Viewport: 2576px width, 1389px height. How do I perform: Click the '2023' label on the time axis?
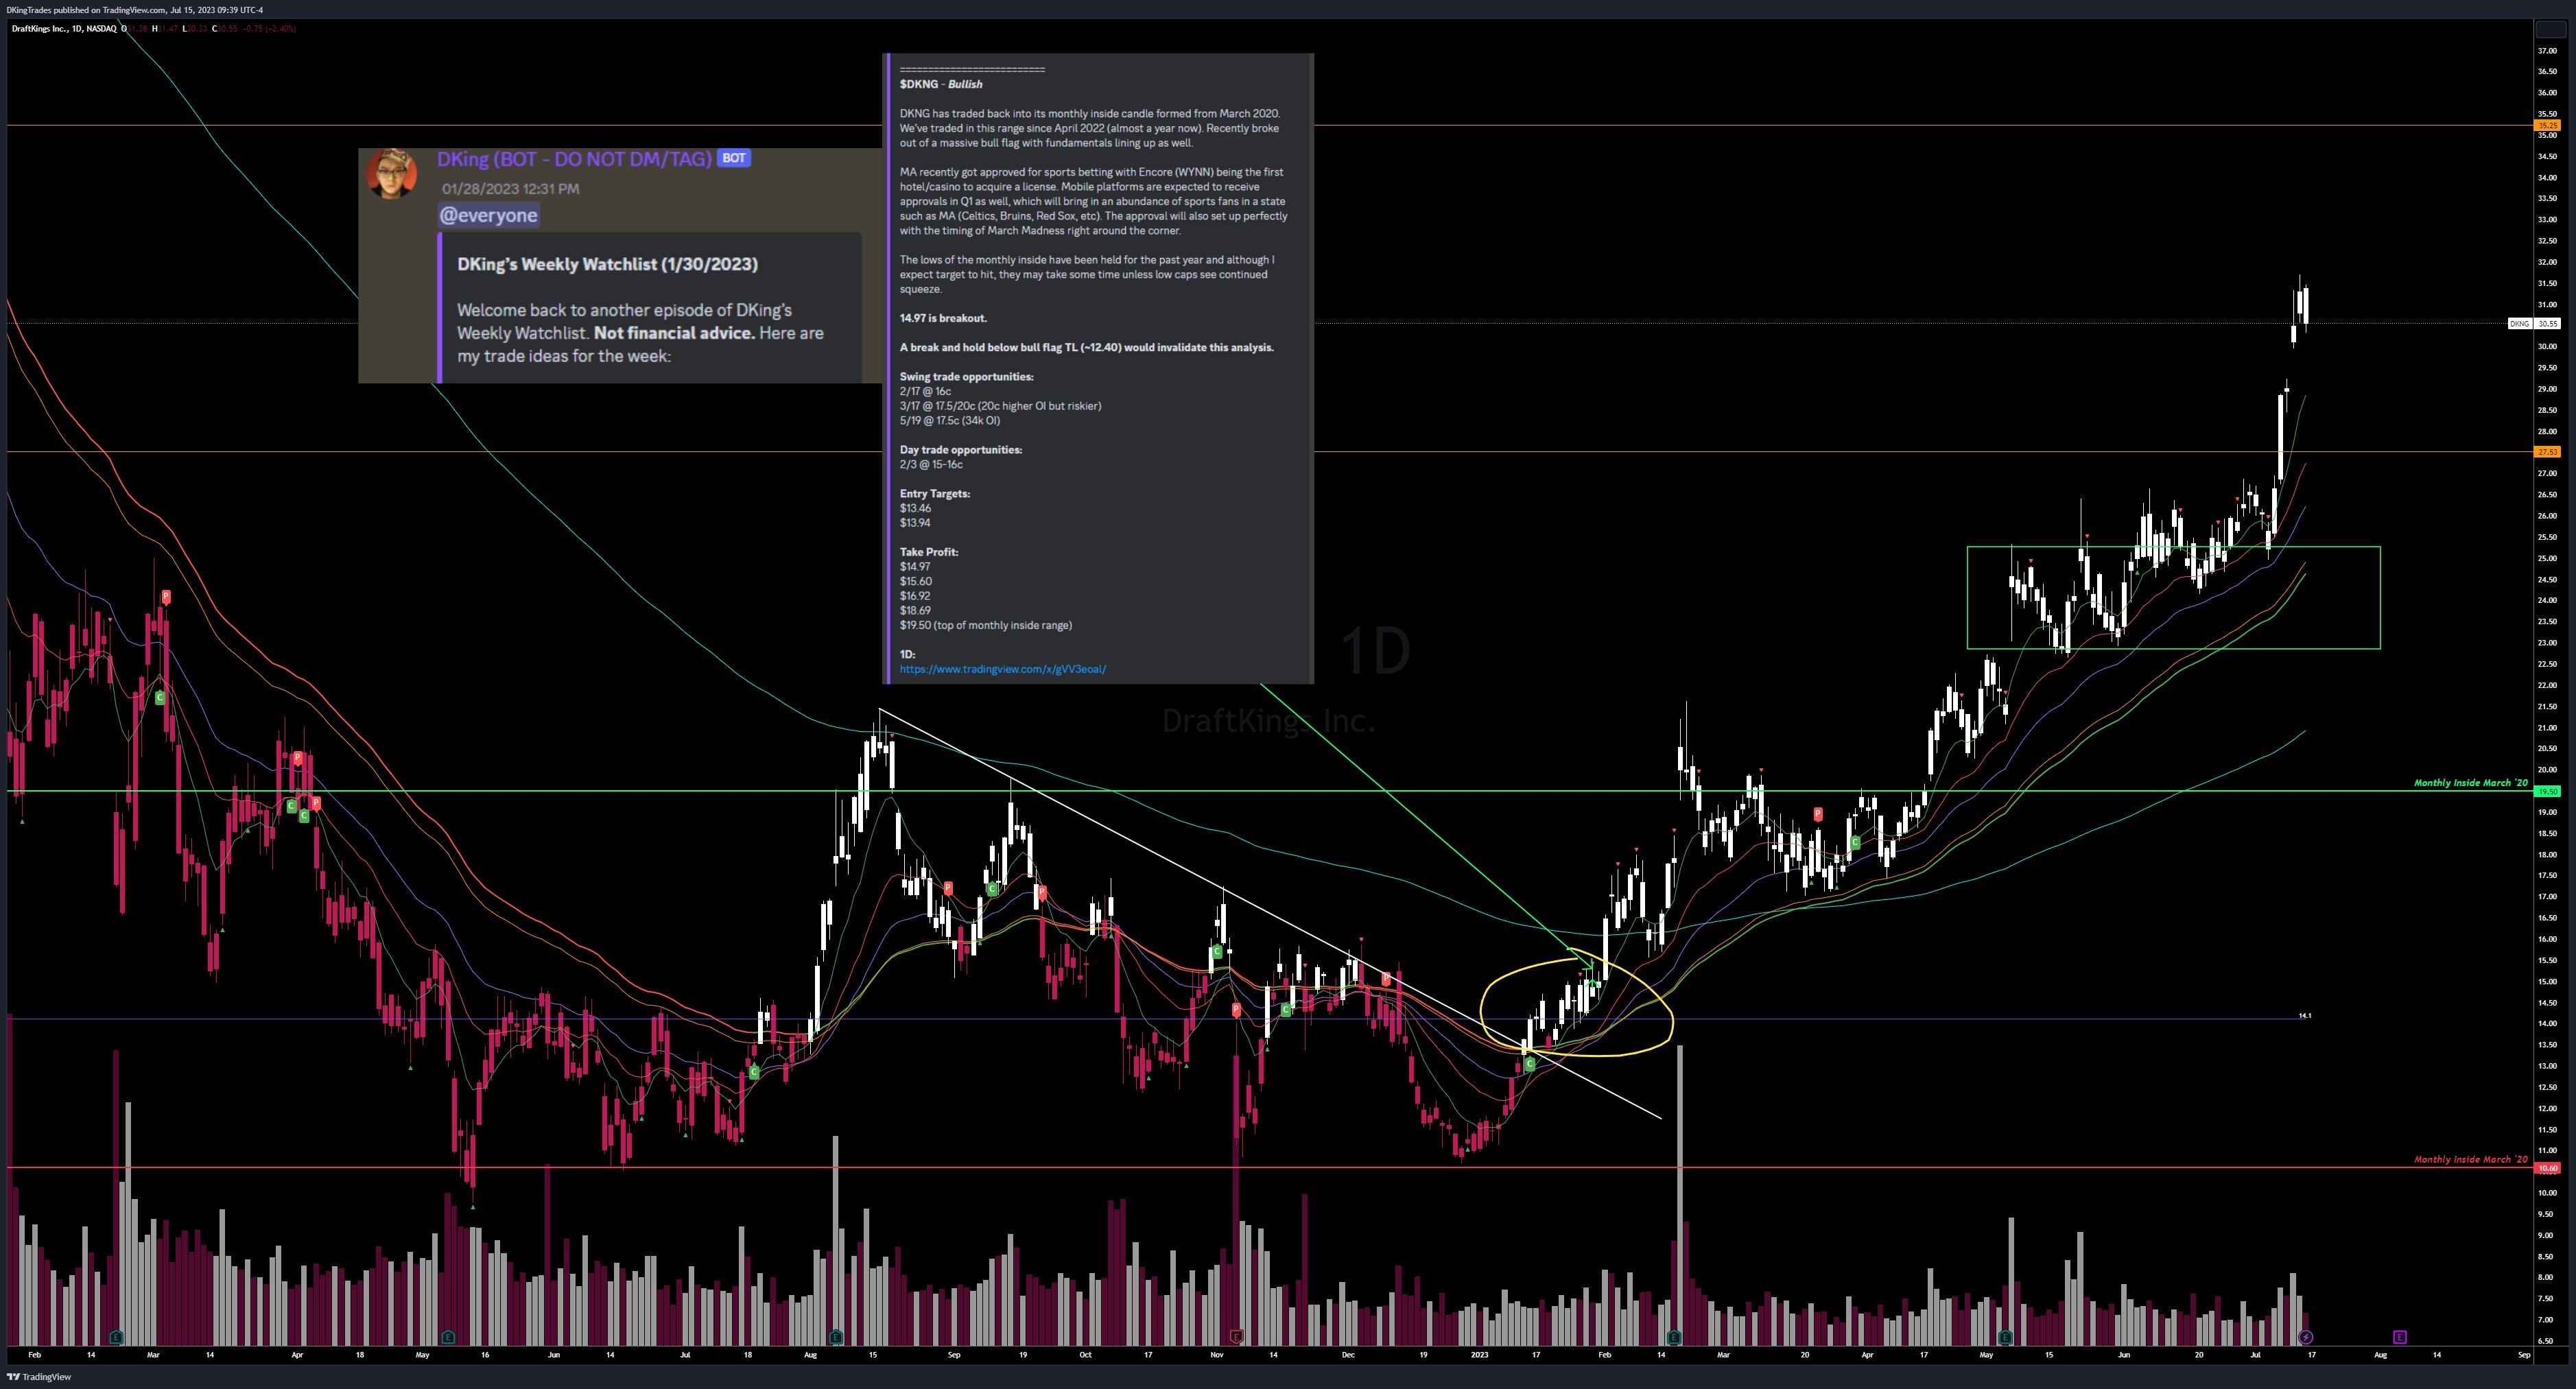[1479, 1355]
